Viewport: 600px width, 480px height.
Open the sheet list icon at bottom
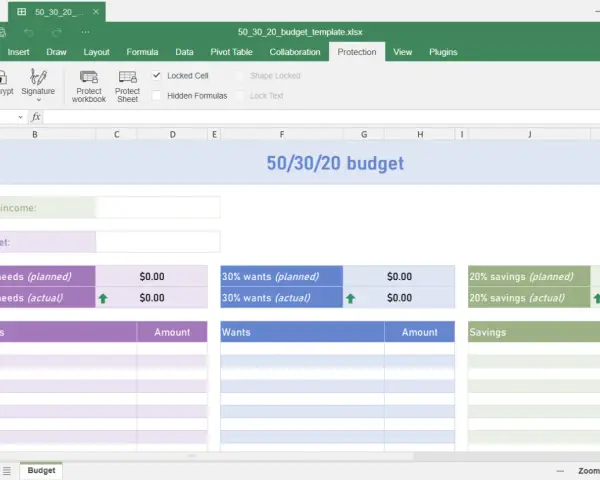tap(7, 470)
